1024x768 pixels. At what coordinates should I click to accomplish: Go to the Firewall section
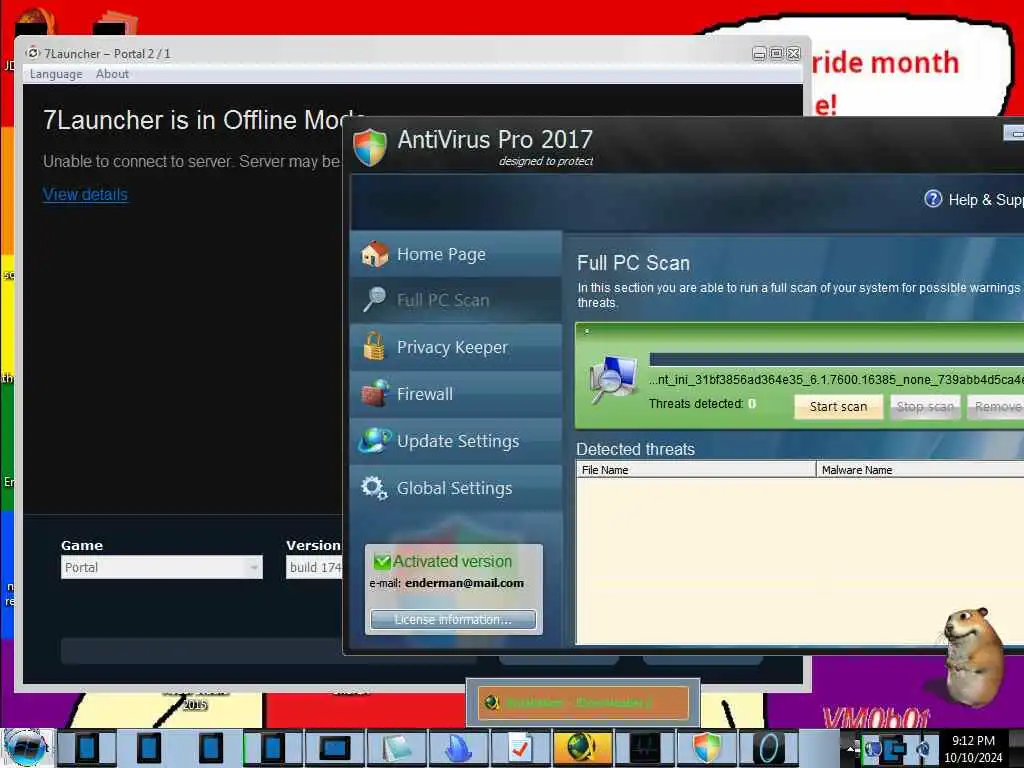coord(456,394)
